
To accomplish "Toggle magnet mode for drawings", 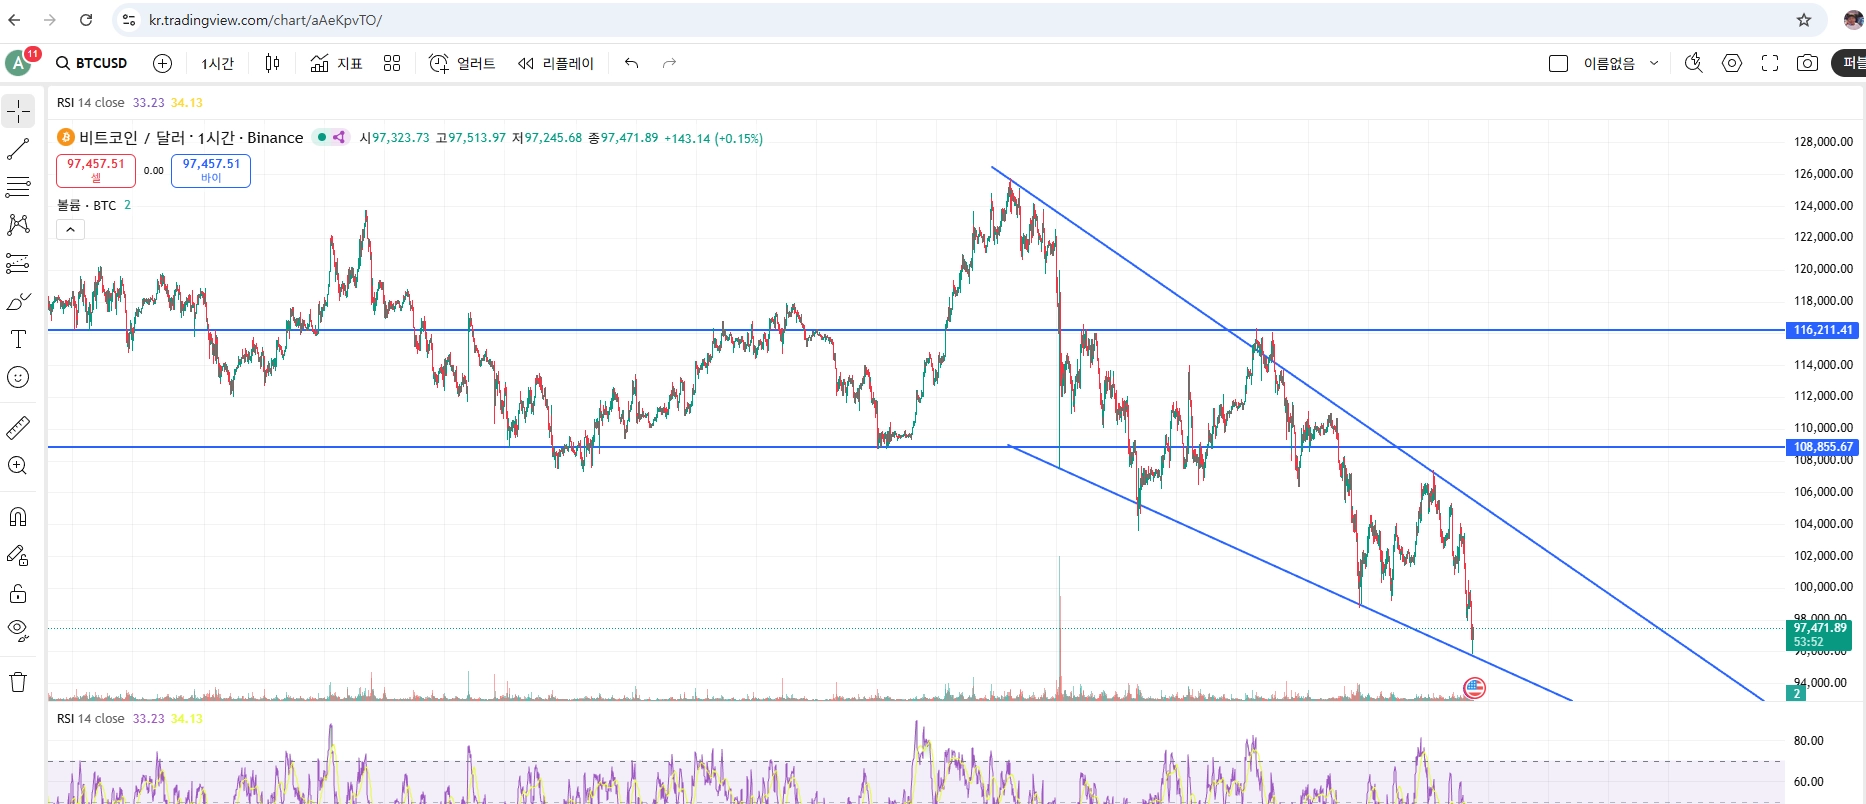I will pos(19,517).
